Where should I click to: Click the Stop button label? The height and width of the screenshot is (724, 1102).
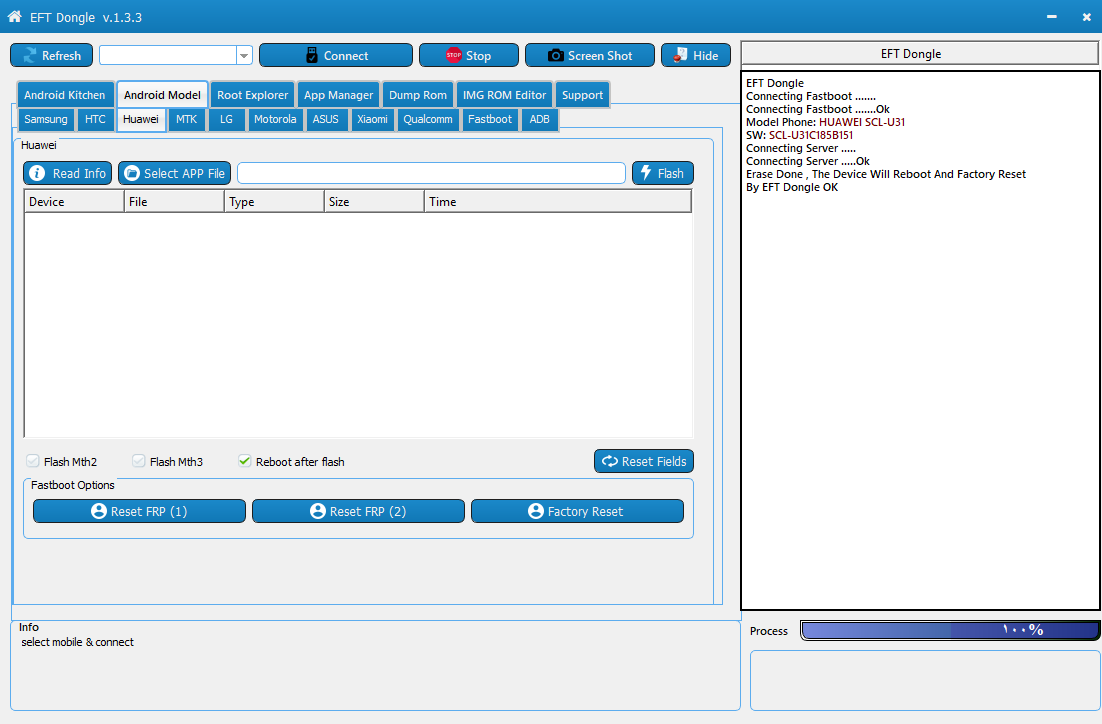tap(479, 56)
